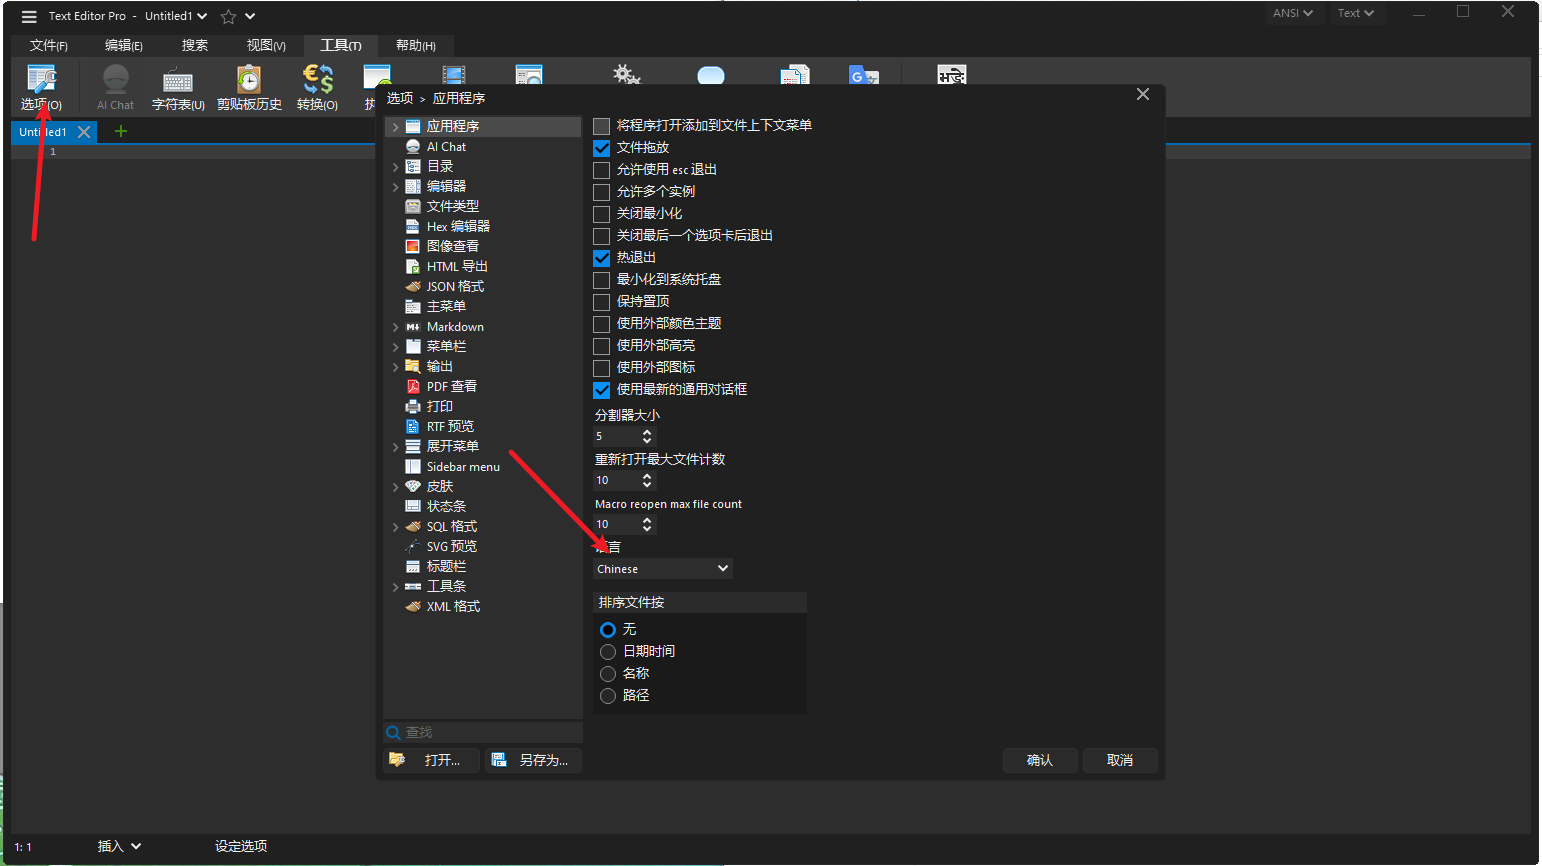Create a new tab with the green plus
This screenshot has width=1542, height=866.
119,131
